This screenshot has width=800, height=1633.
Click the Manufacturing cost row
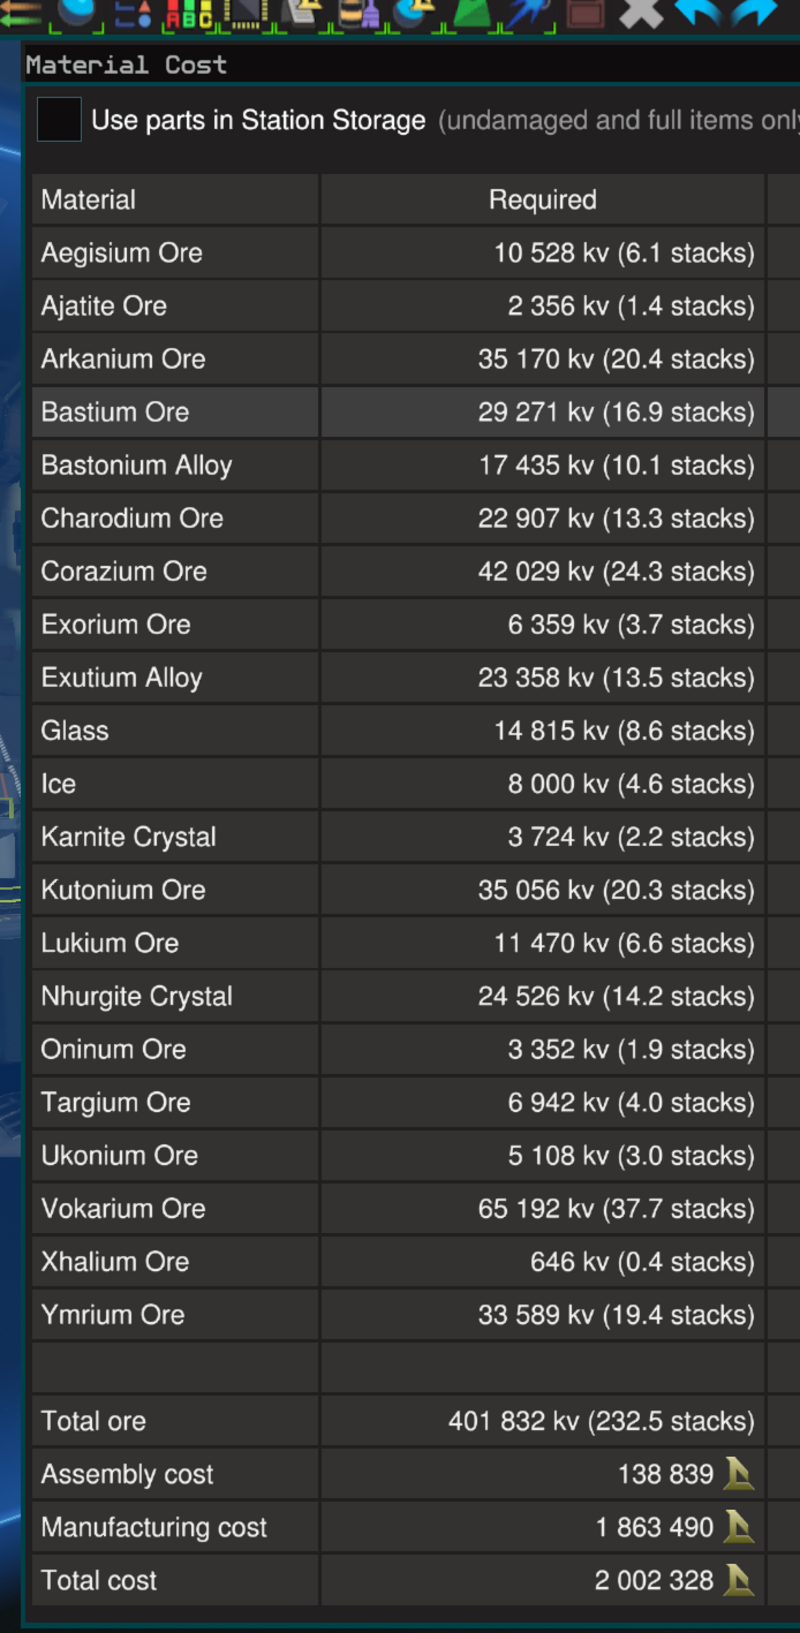(x=398, y=1527)
